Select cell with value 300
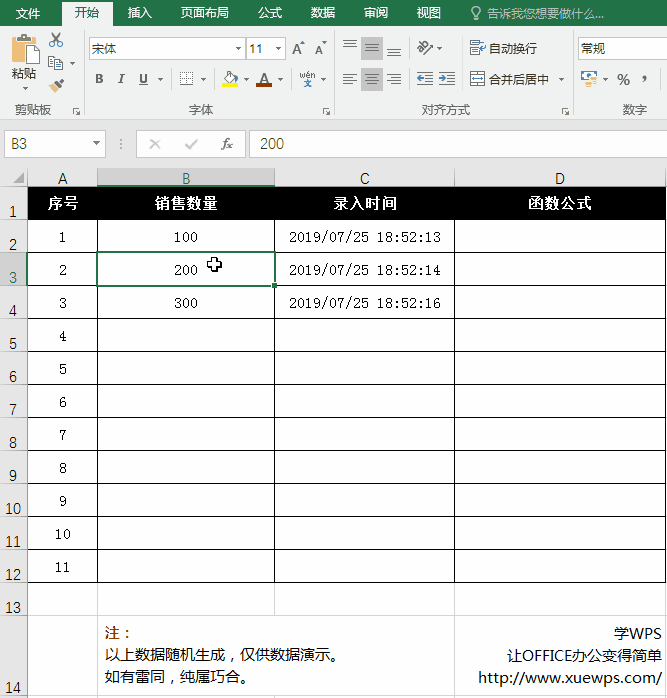Viewport: 667px width, 698px height. point(186,303)
